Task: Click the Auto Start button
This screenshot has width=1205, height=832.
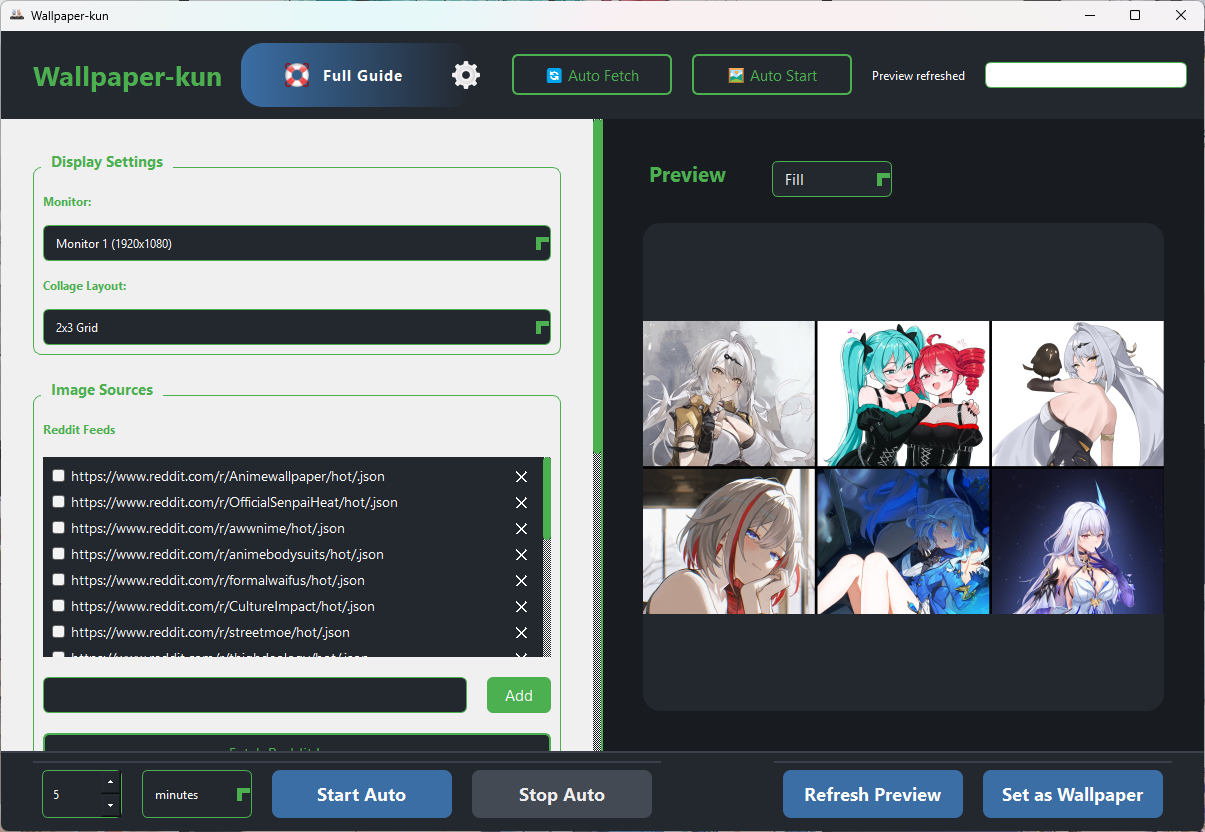Action: (772, 75)
